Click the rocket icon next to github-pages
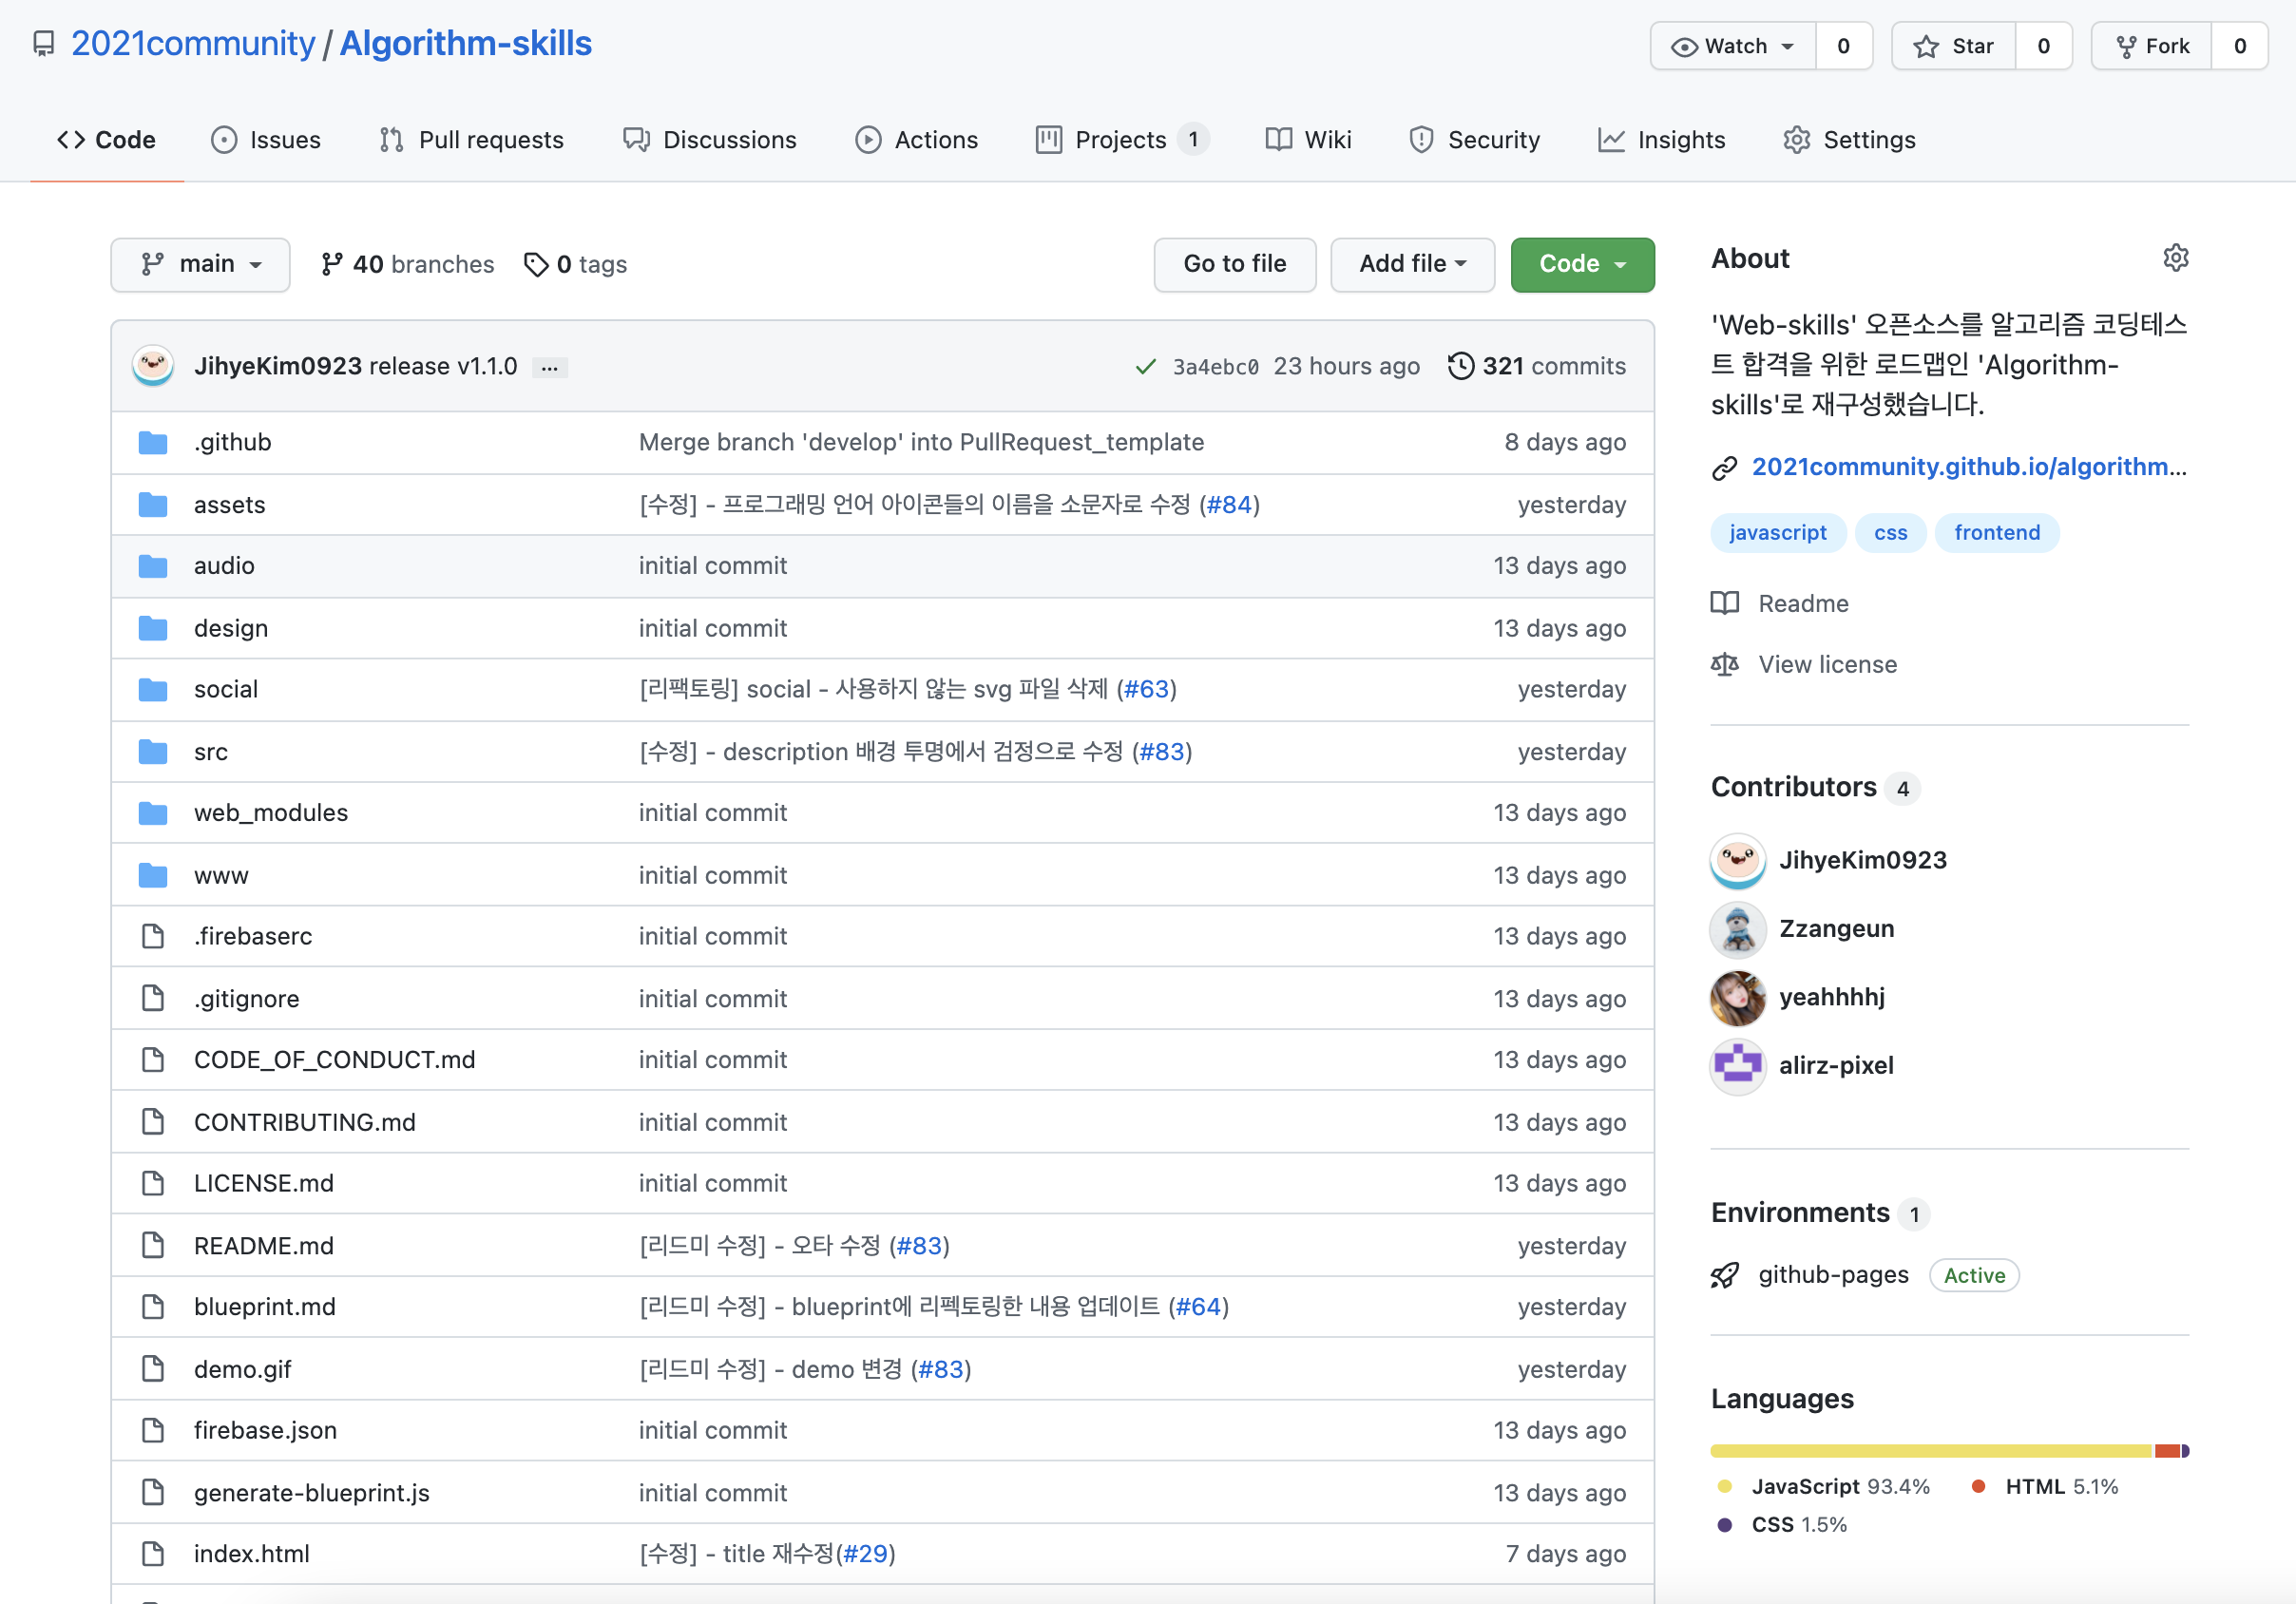This screenshot has width=2296, height=1604. [1724, 1275]
